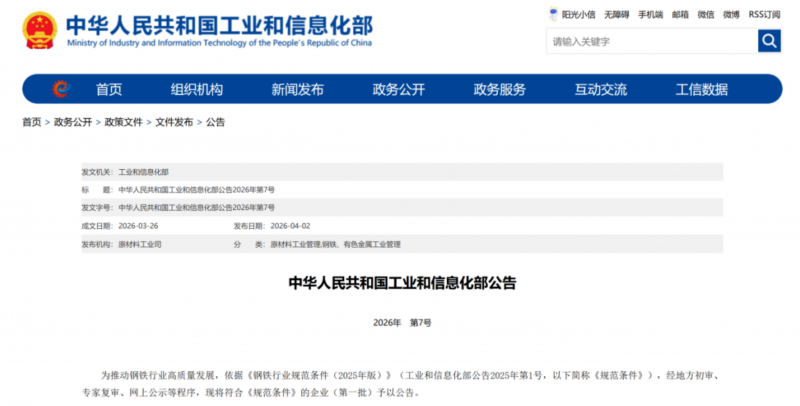This screenshot has height=406, width=800.
Task: Click the national emblem logo
Action: tap(40, 31)
